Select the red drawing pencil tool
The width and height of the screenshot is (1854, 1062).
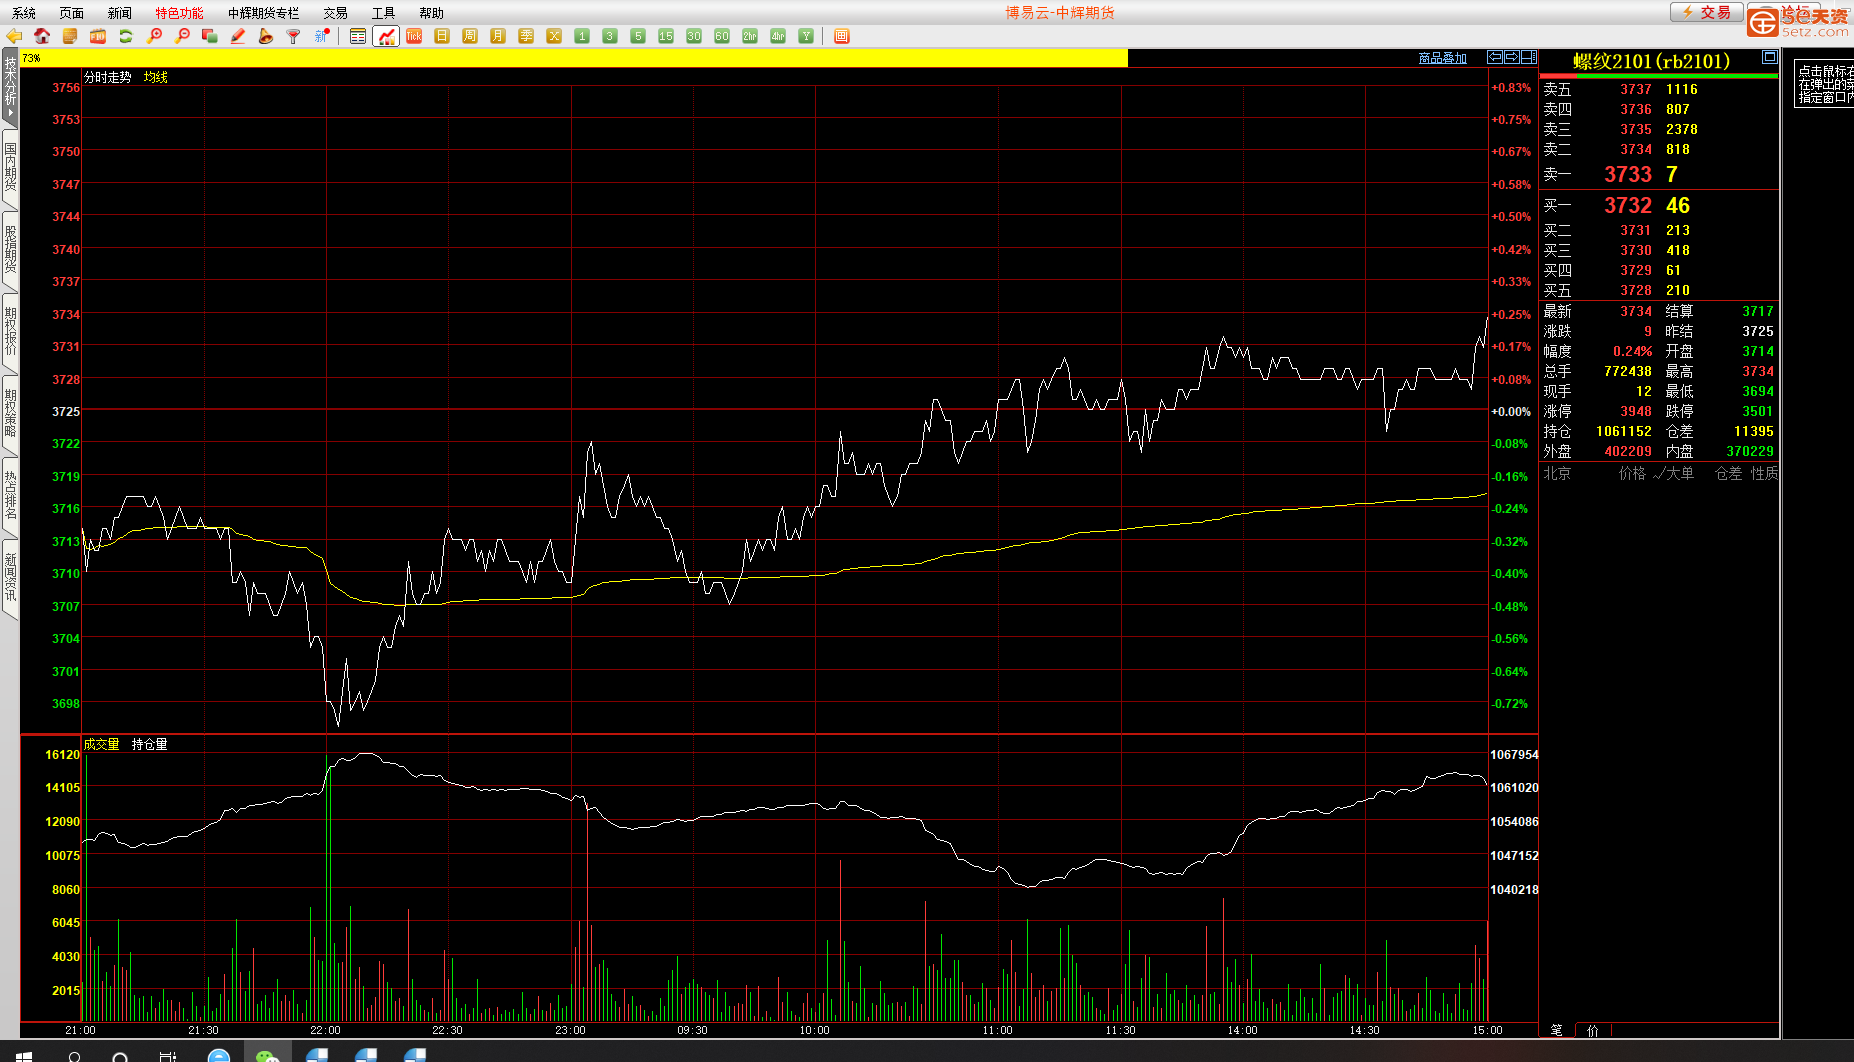[x=238, y=36]
